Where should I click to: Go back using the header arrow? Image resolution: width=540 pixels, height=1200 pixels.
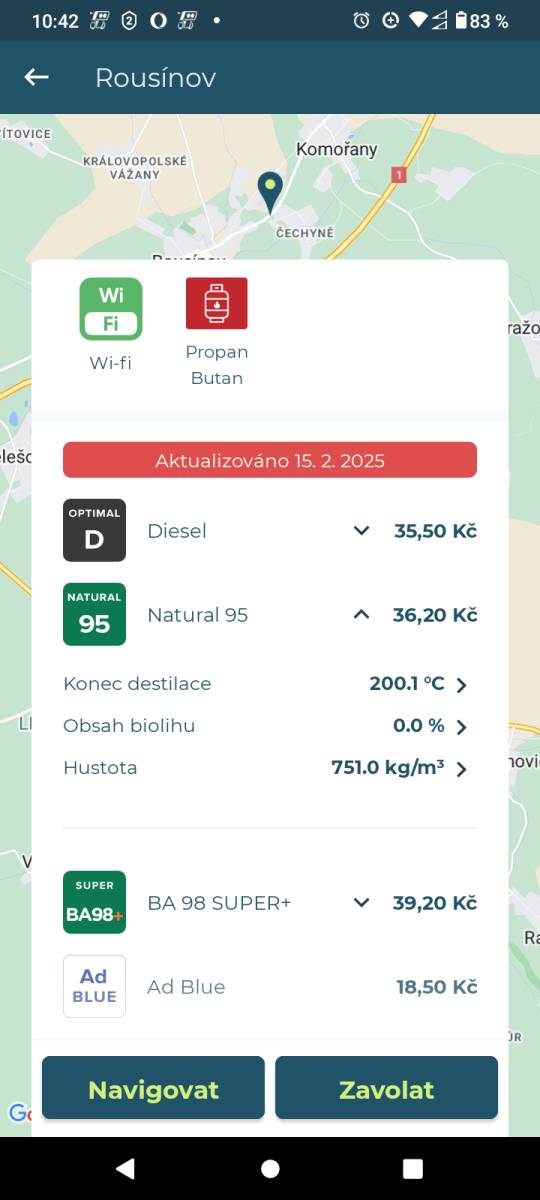pyautogui.click(x=37, y=77)
